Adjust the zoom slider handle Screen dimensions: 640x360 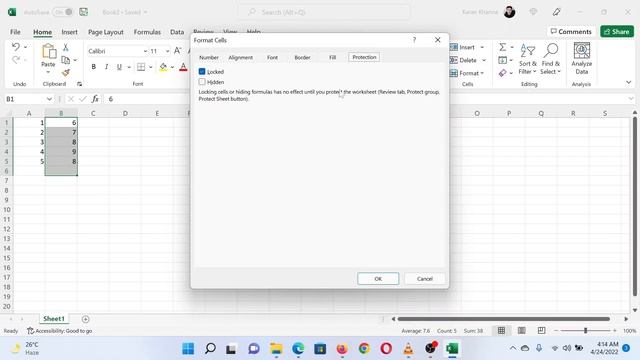pos(586,331)
